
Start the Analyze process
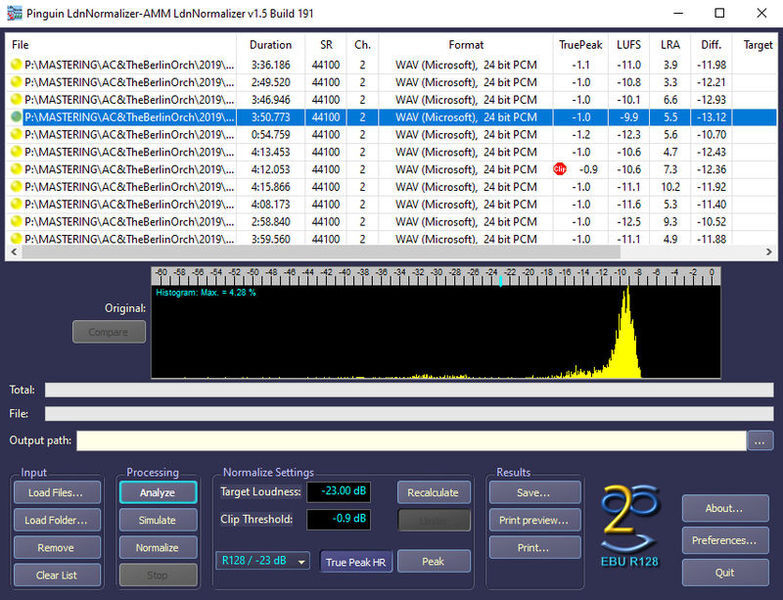click(x=158, y=493)
